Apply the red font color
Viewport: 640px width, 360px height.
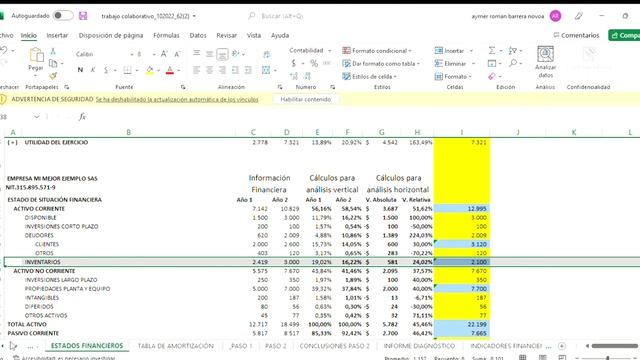tap(170, 70)
